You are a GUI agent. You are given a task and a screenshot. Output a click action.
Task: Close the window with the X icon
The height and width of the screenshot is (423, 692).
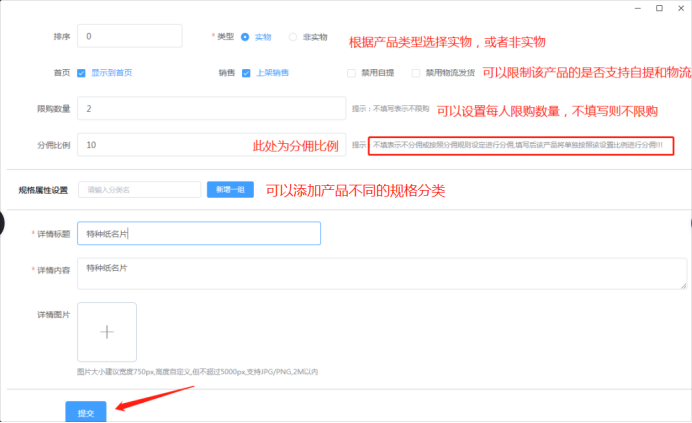[680, 8]
